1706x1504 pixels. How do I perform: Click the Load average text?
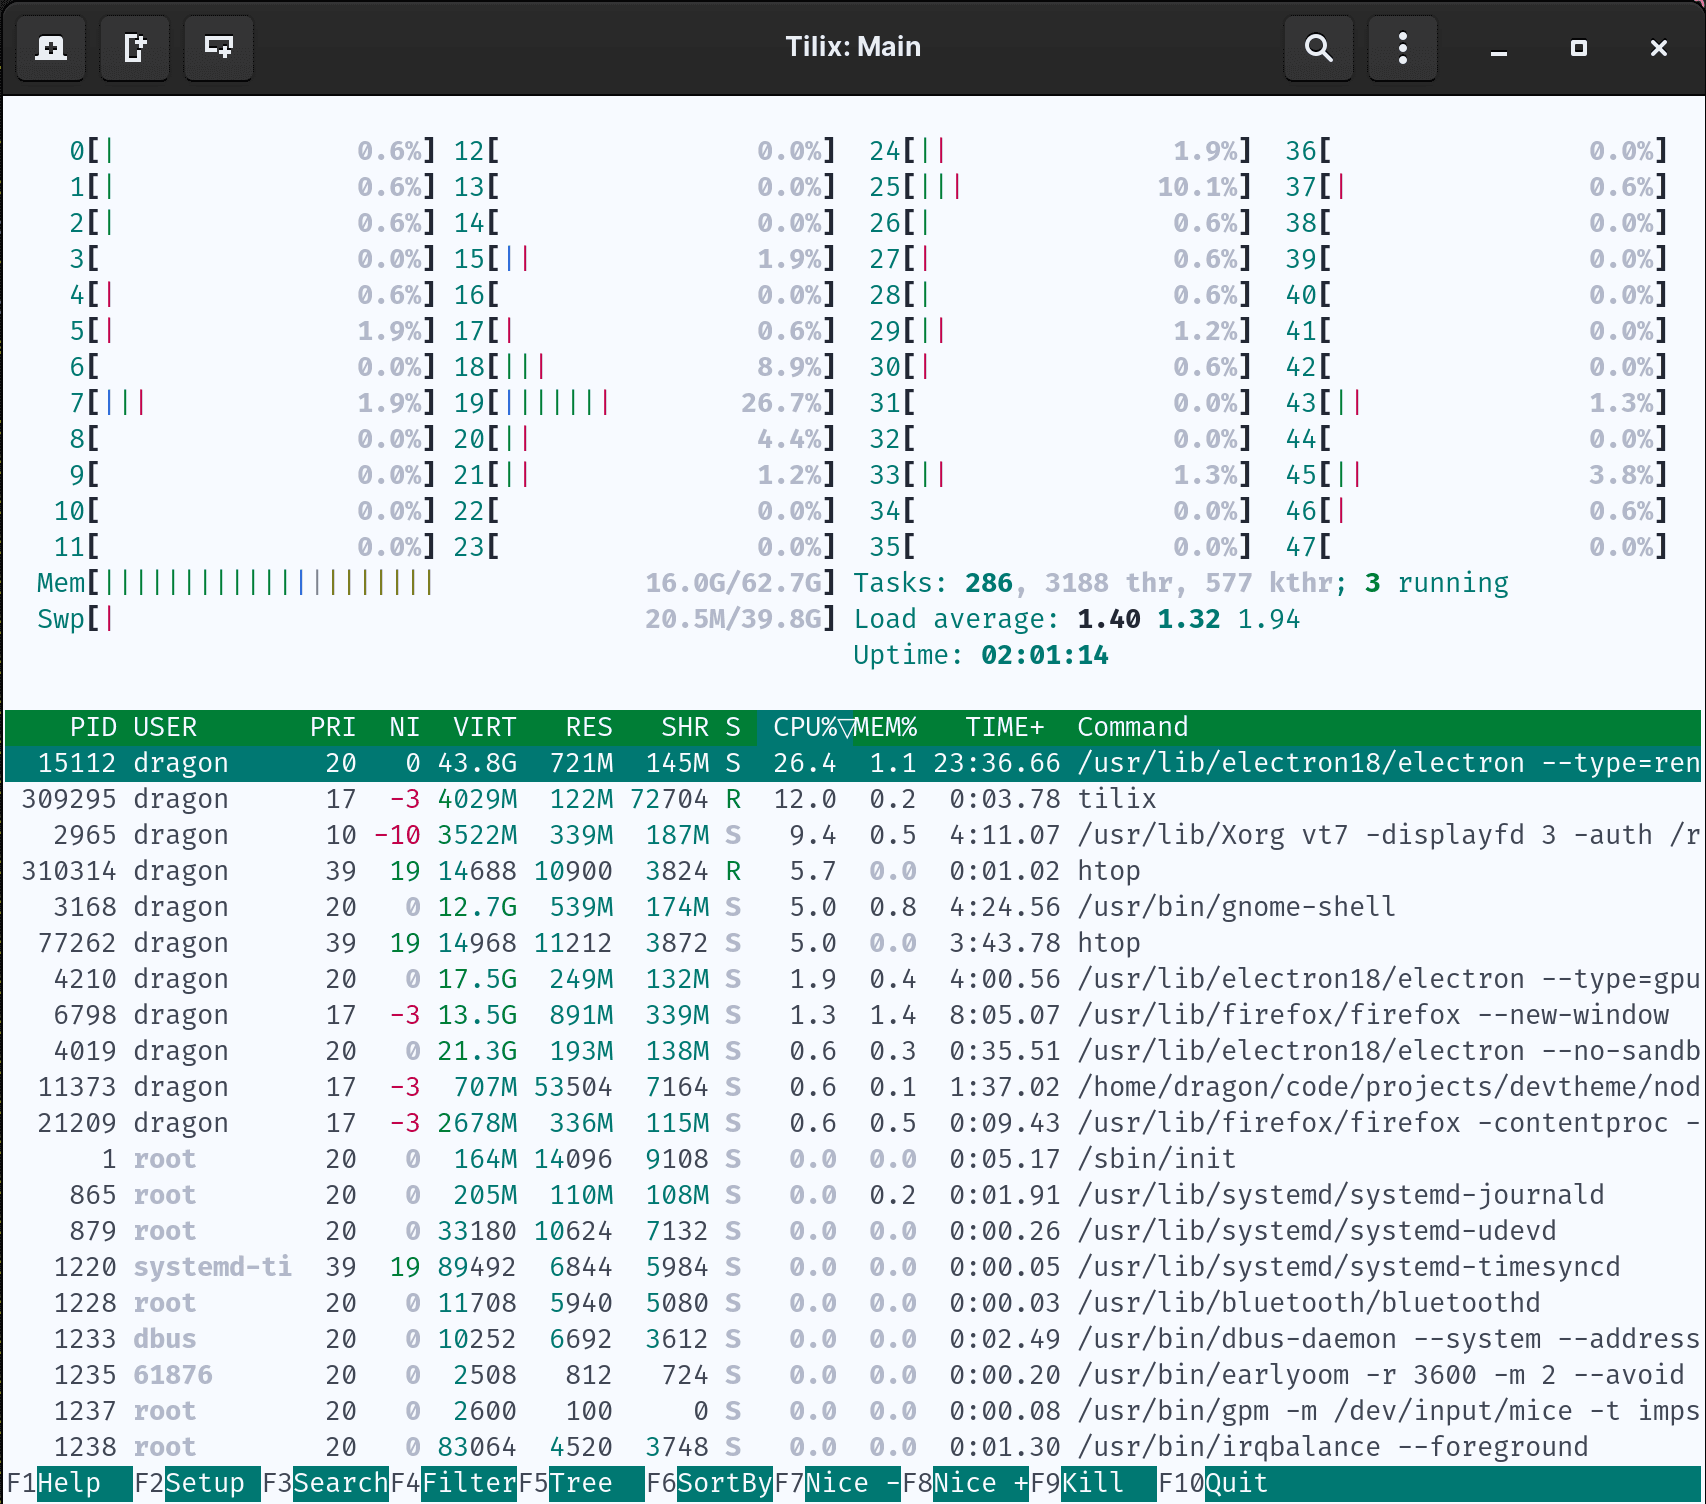(1076, 619)
